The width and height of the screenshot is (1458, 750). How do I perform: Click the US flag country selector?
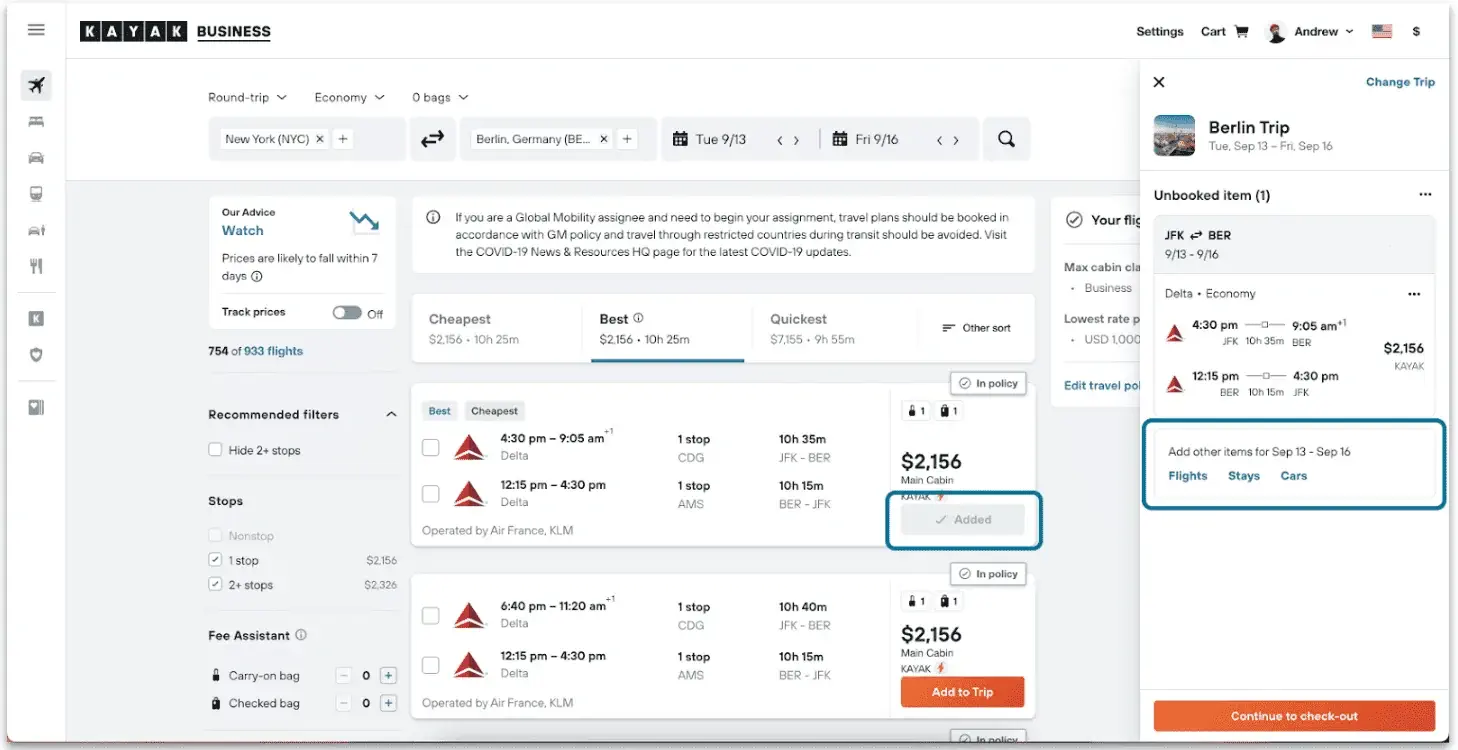[x=1382, y=32]
